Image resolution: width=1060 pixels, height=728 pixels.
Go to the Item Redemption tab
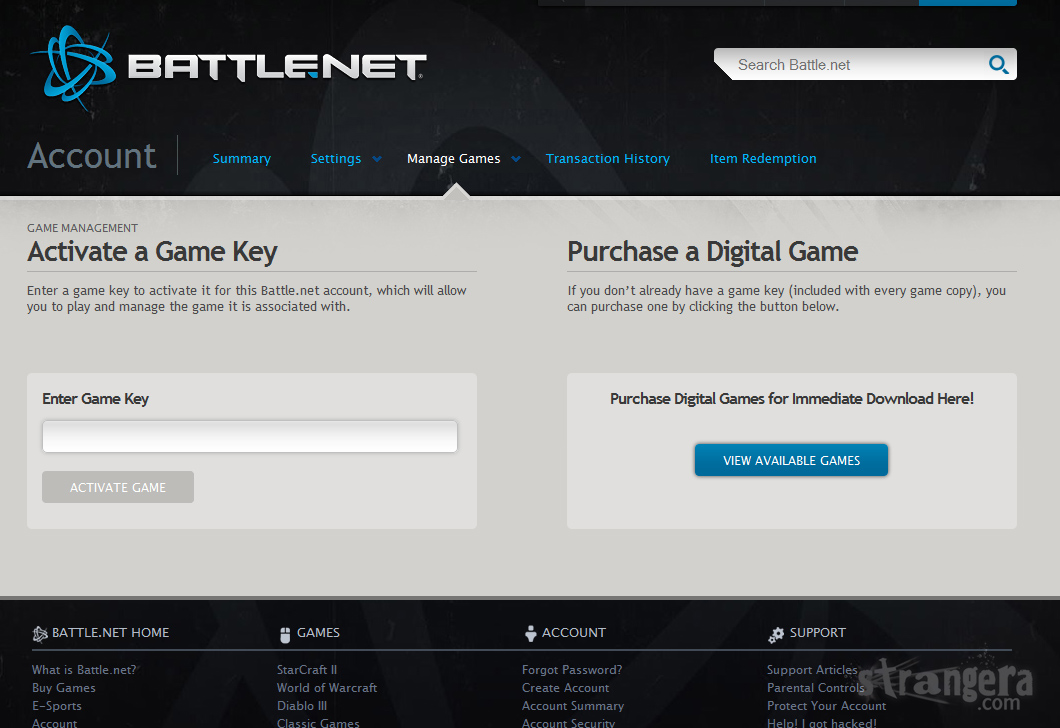tap(763, 159)
